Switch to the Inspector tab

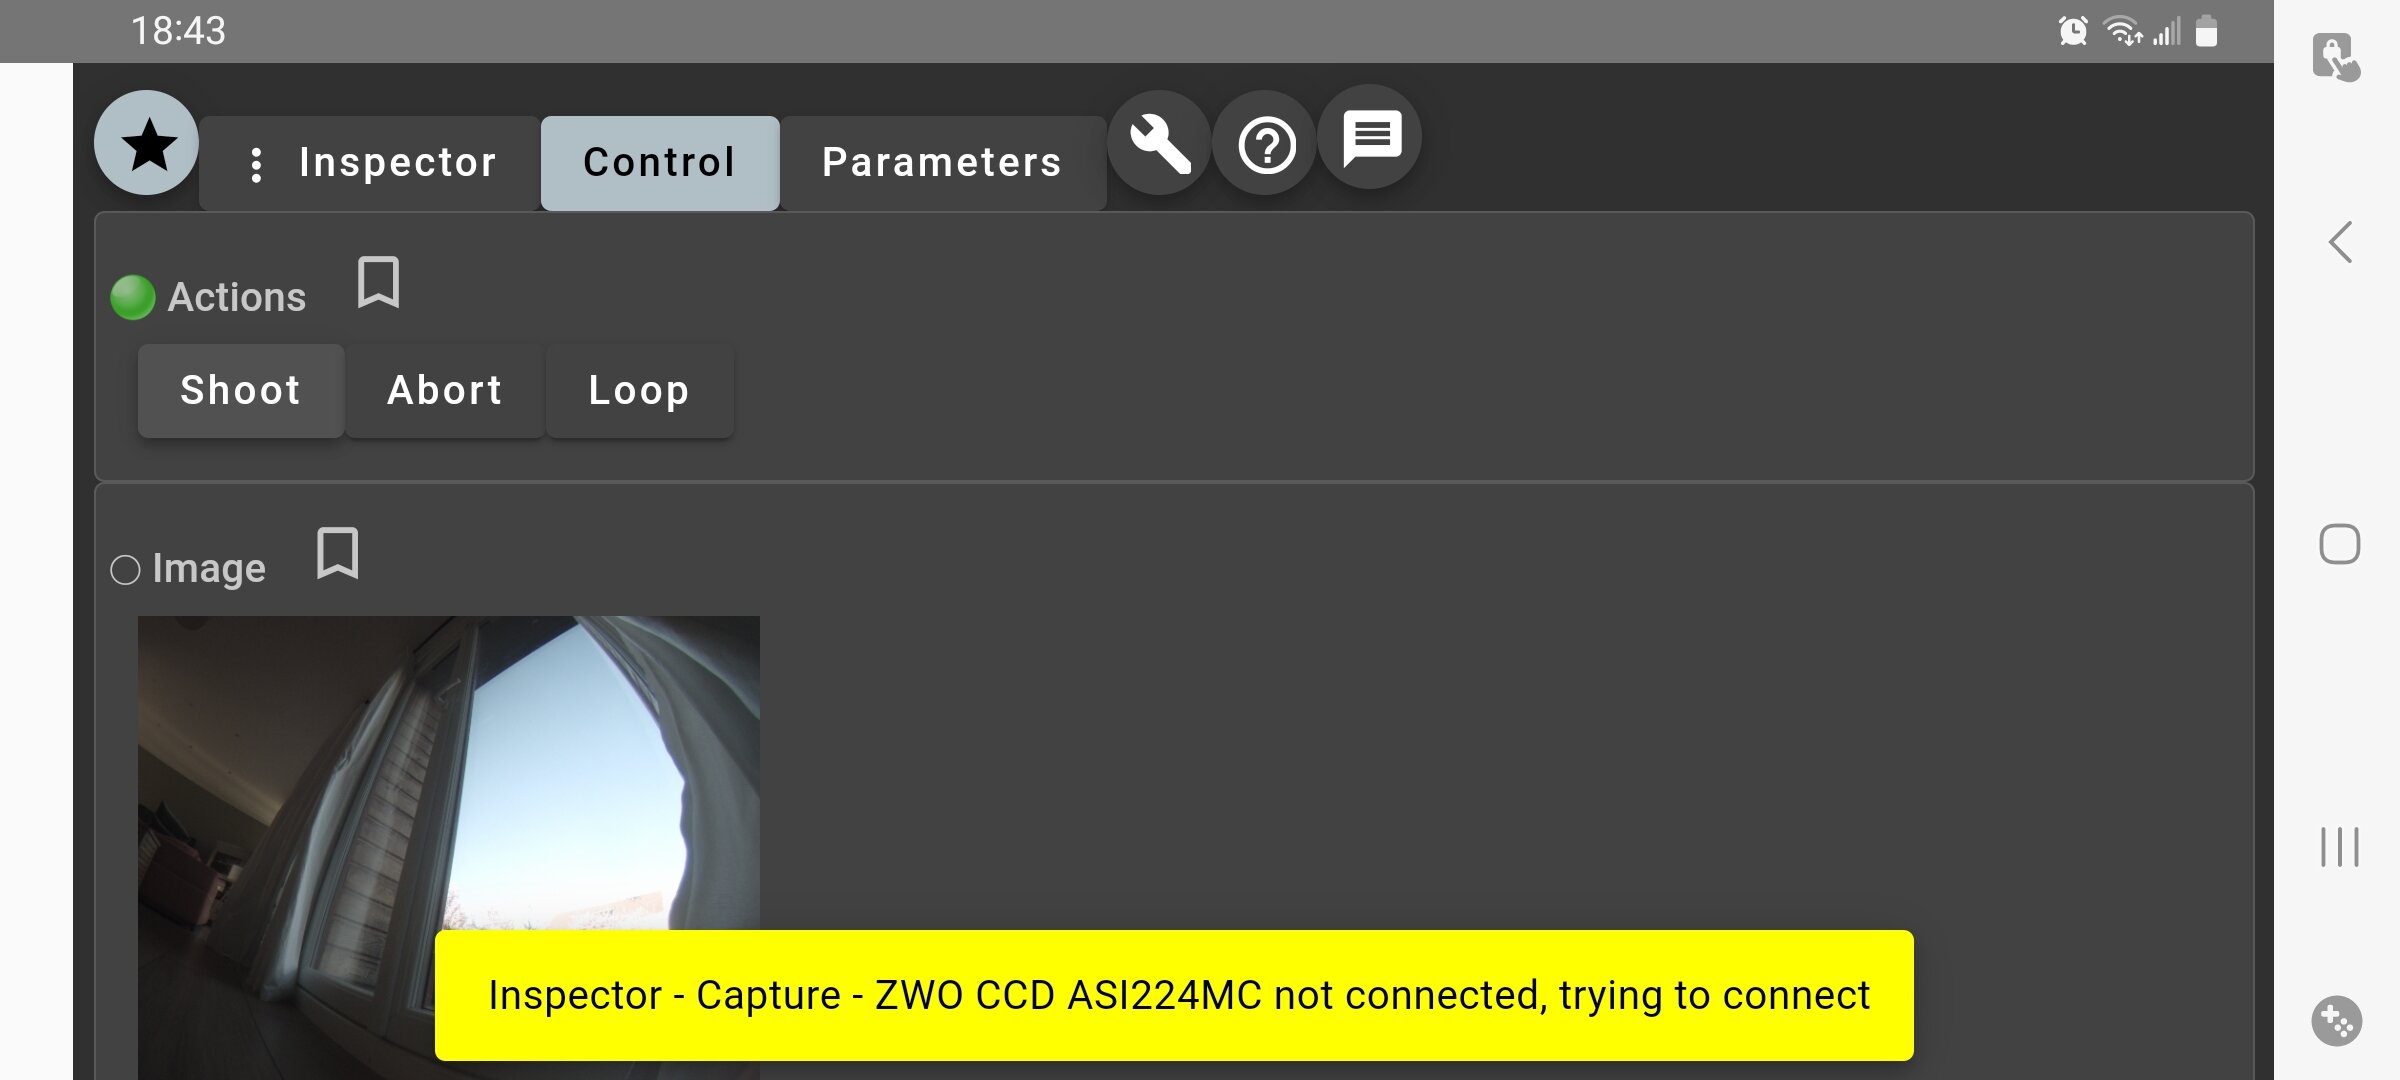[397, 163]
